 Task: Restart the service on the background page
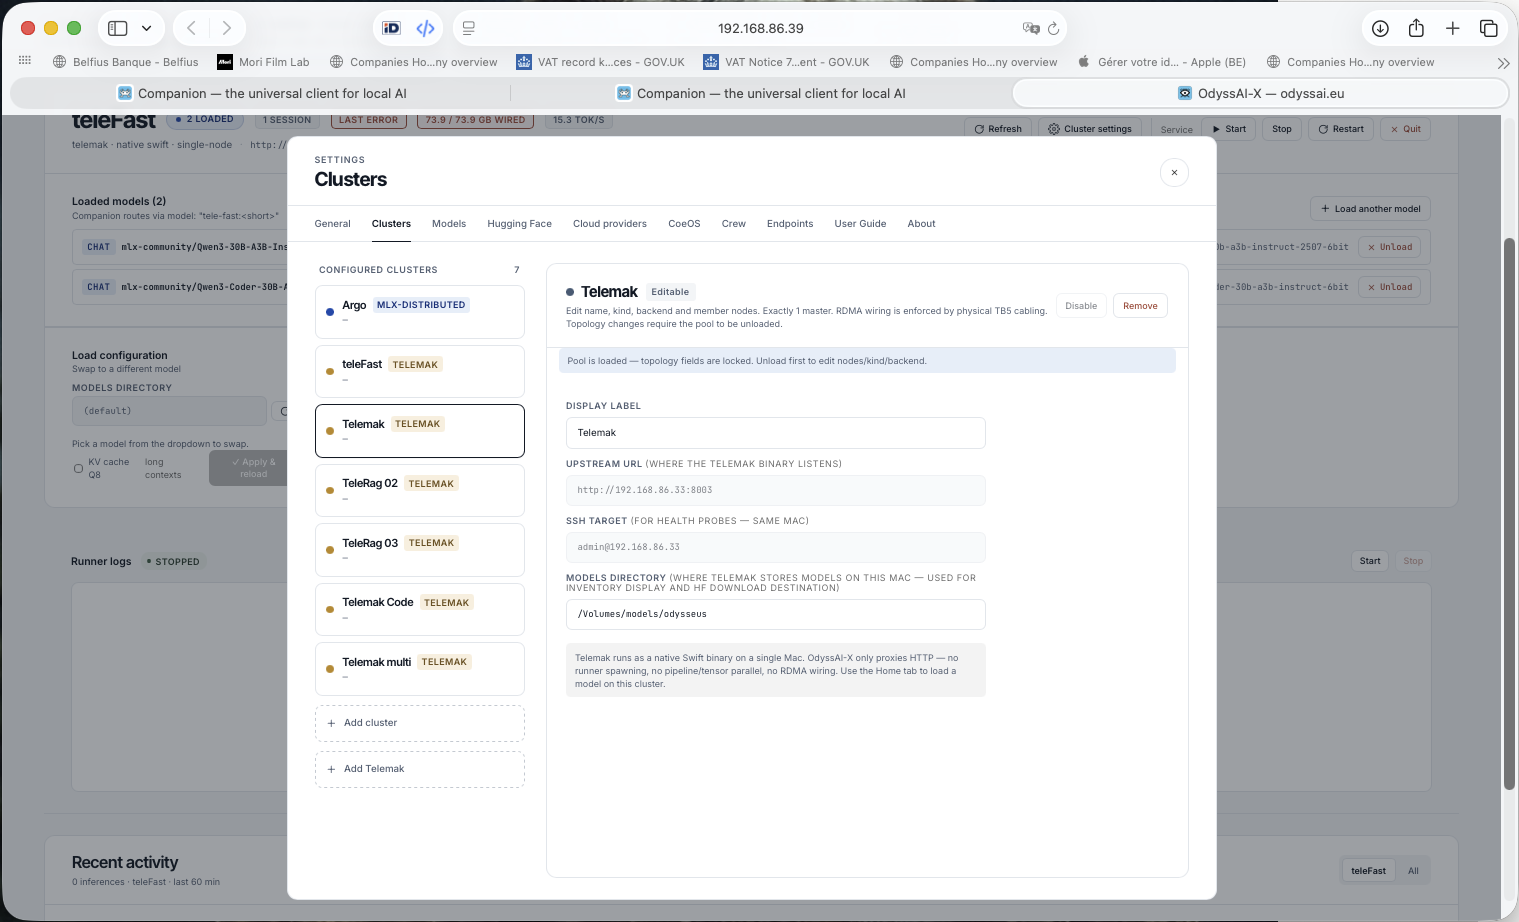click(1341, 129)
